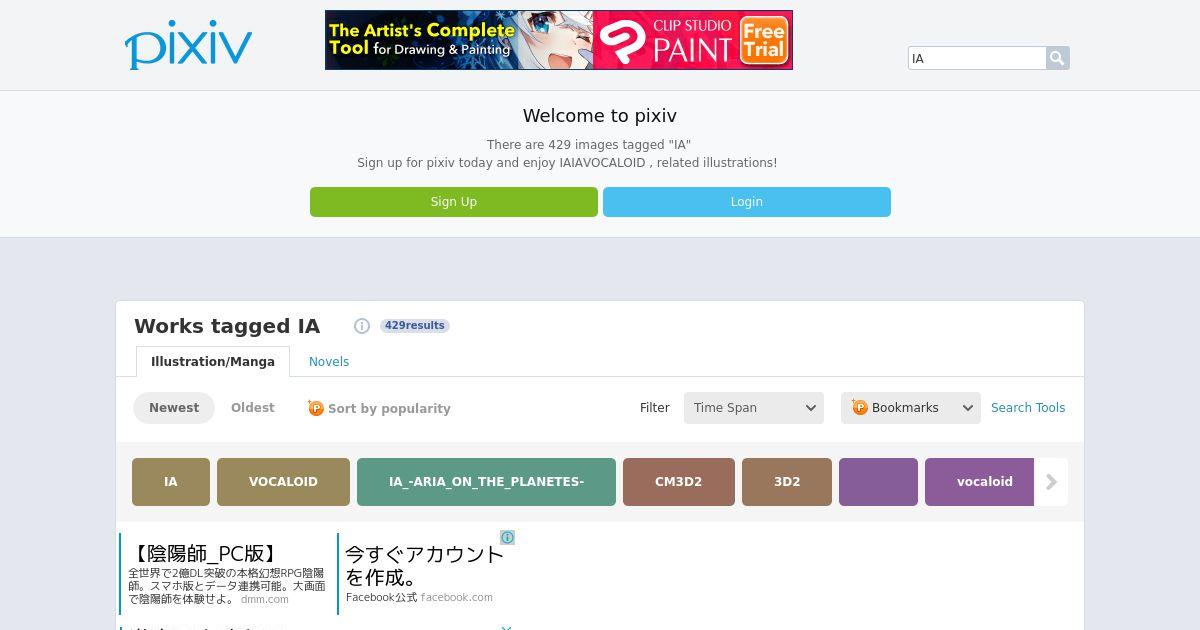Viewport: 1200px width, 630px height.
Task: Open the Bookmarks filter dropdown
Action: pyautogui.click(x=911, y=408)
